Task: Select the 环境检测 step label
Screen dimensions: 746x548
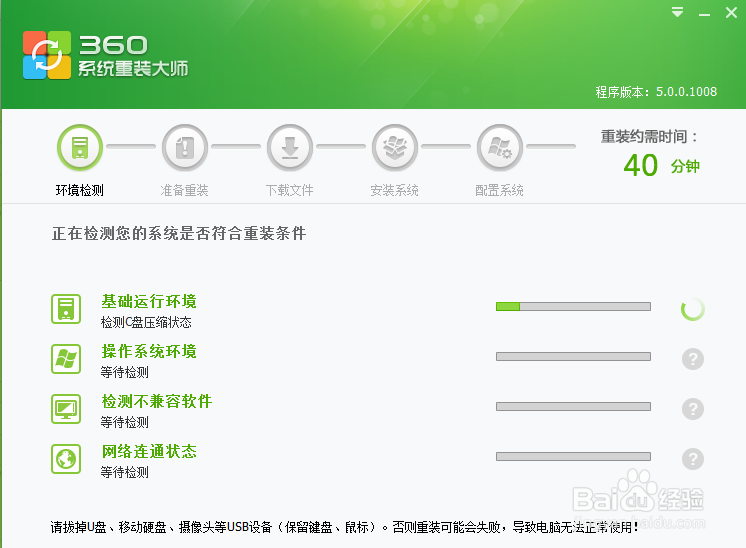Action: pyautogui.click(x=80, y=190)
